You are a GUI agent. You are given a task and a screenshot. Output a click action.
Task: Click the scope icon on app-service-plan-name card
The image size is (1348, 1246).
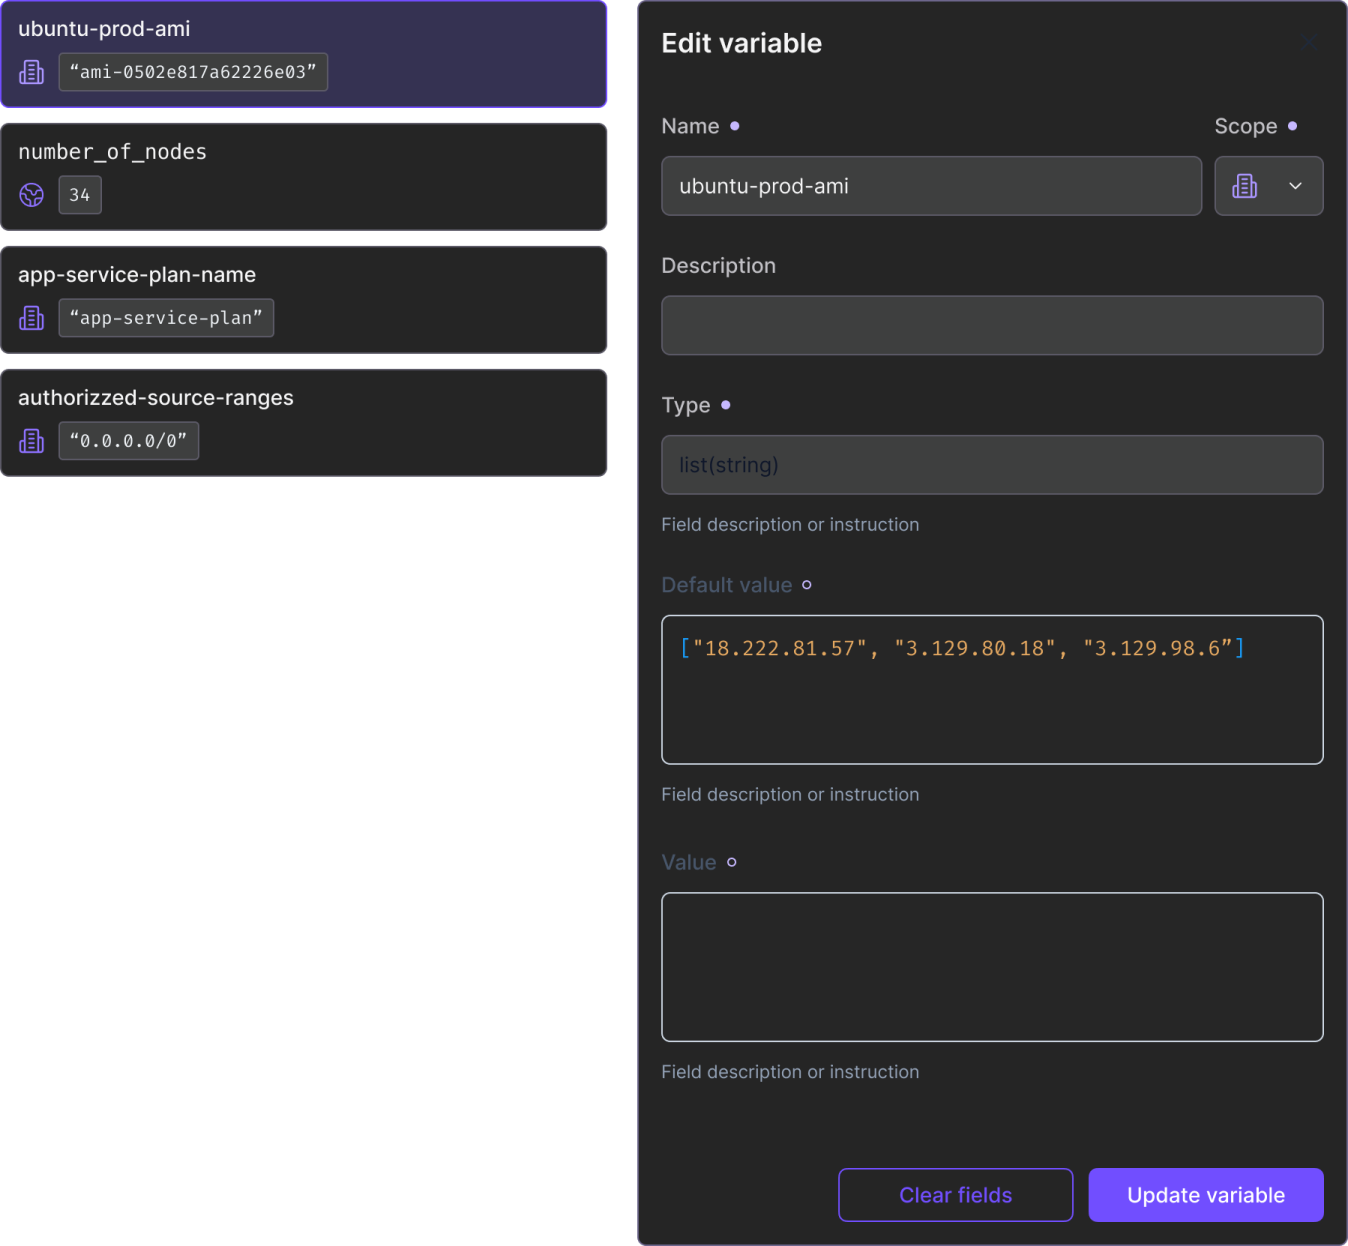click(31, 318)
